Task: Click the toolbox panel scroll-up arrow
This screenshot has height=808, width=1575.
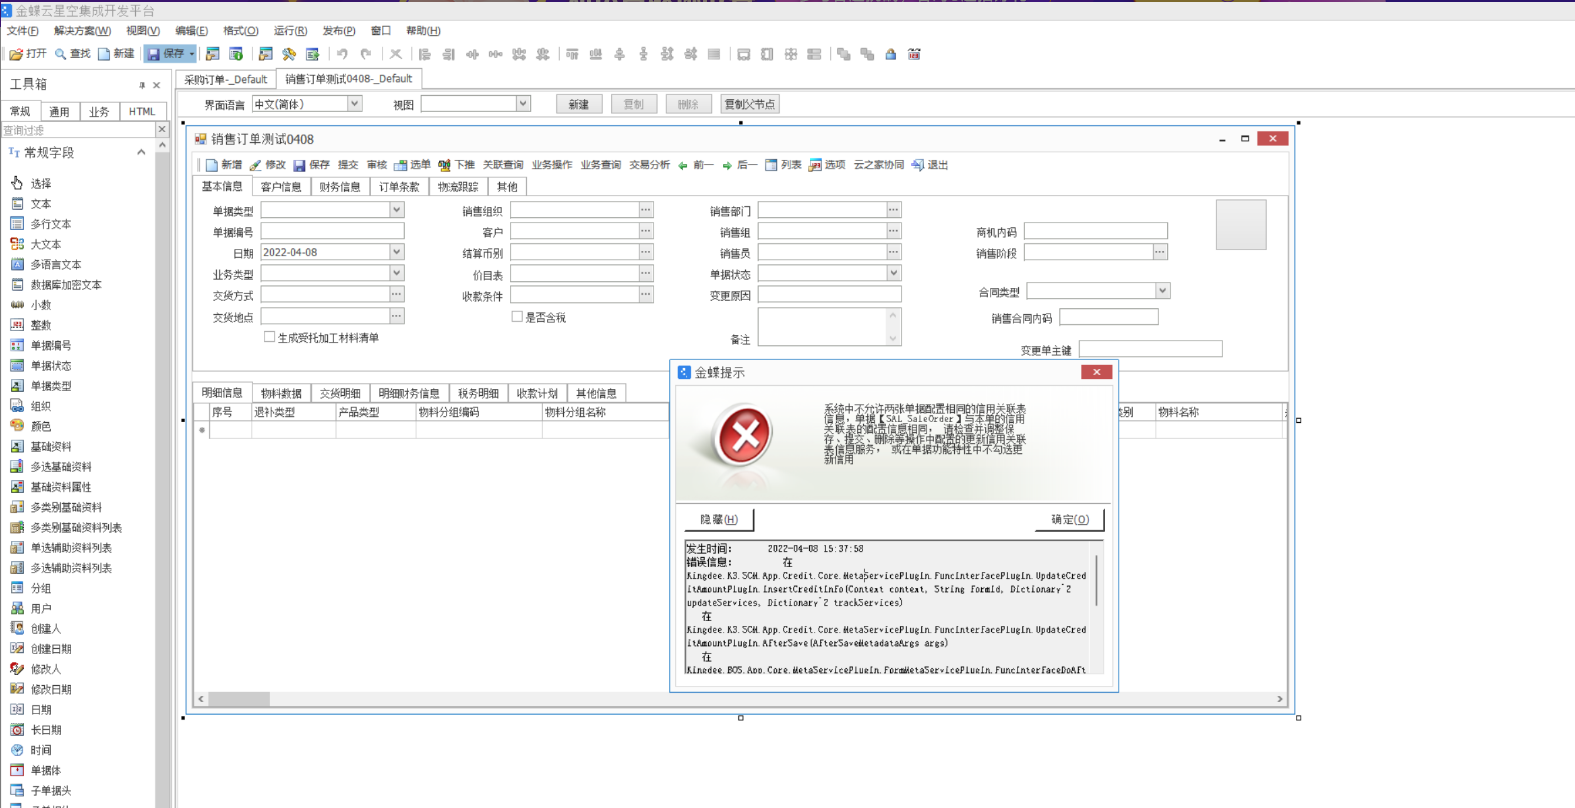Action: [x=162, y=146]
